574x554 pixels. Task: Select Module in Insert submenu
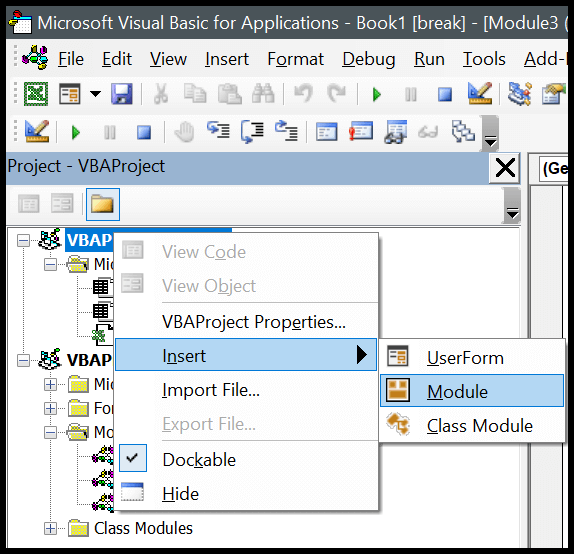click(x=472, y=391)
